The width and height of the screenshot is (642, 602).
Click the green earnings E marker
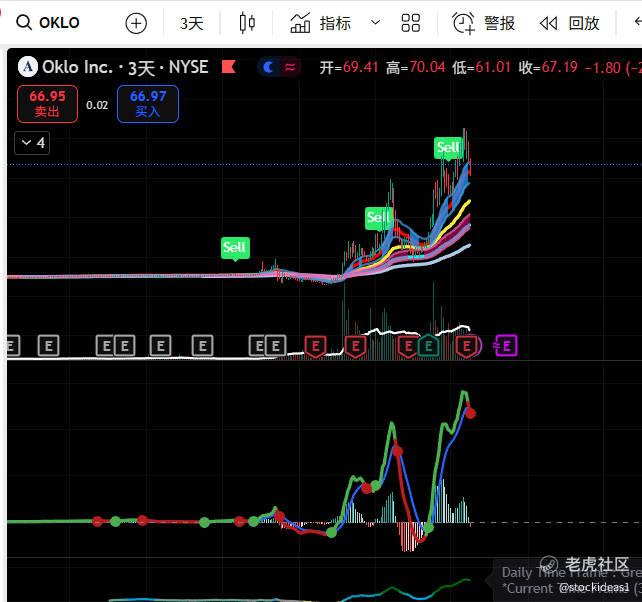click(428, 346)
